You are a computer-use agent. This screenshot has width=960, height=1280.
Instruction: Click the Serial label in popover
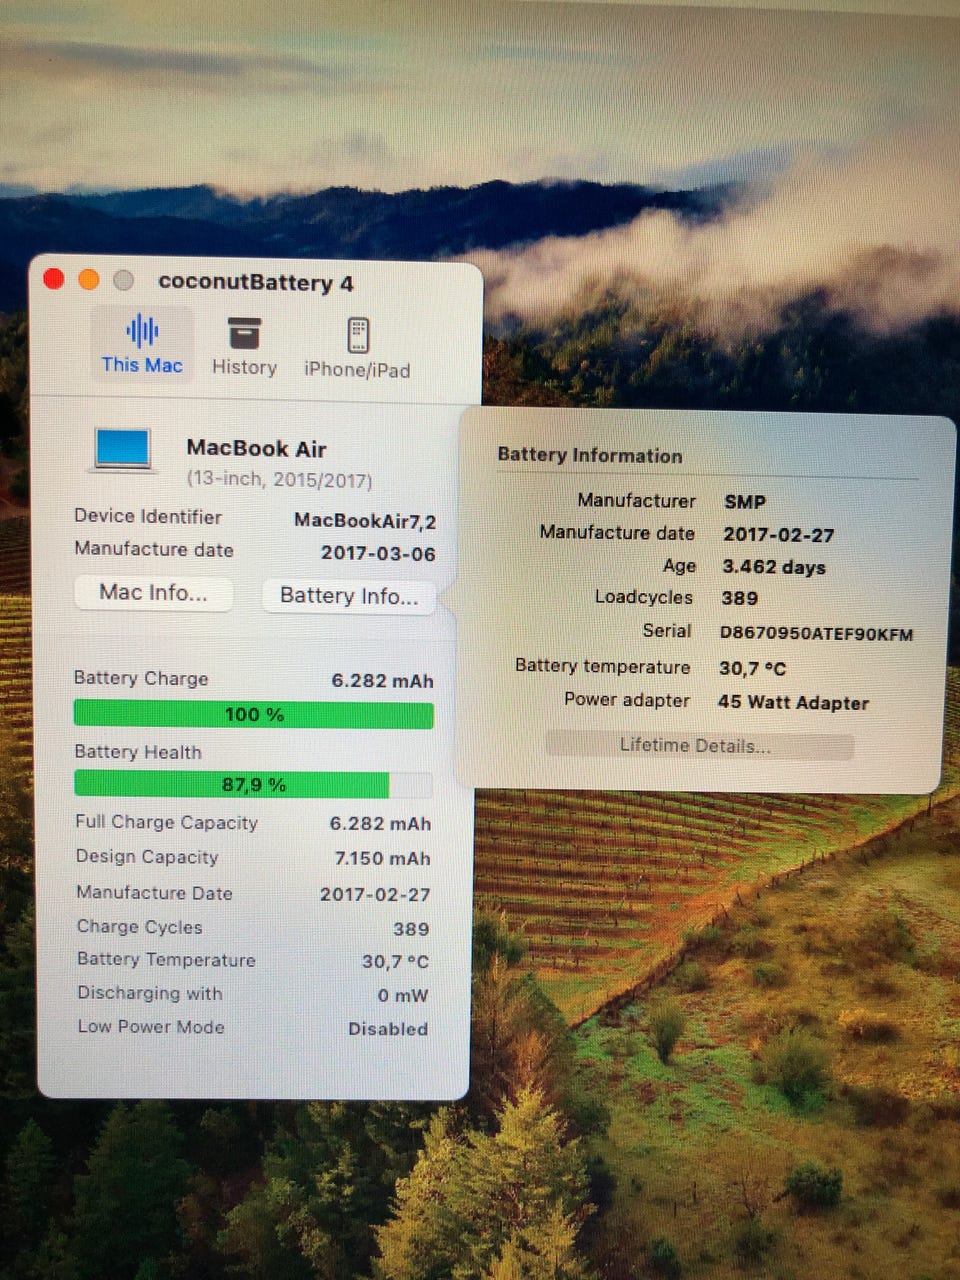(667, 631)
